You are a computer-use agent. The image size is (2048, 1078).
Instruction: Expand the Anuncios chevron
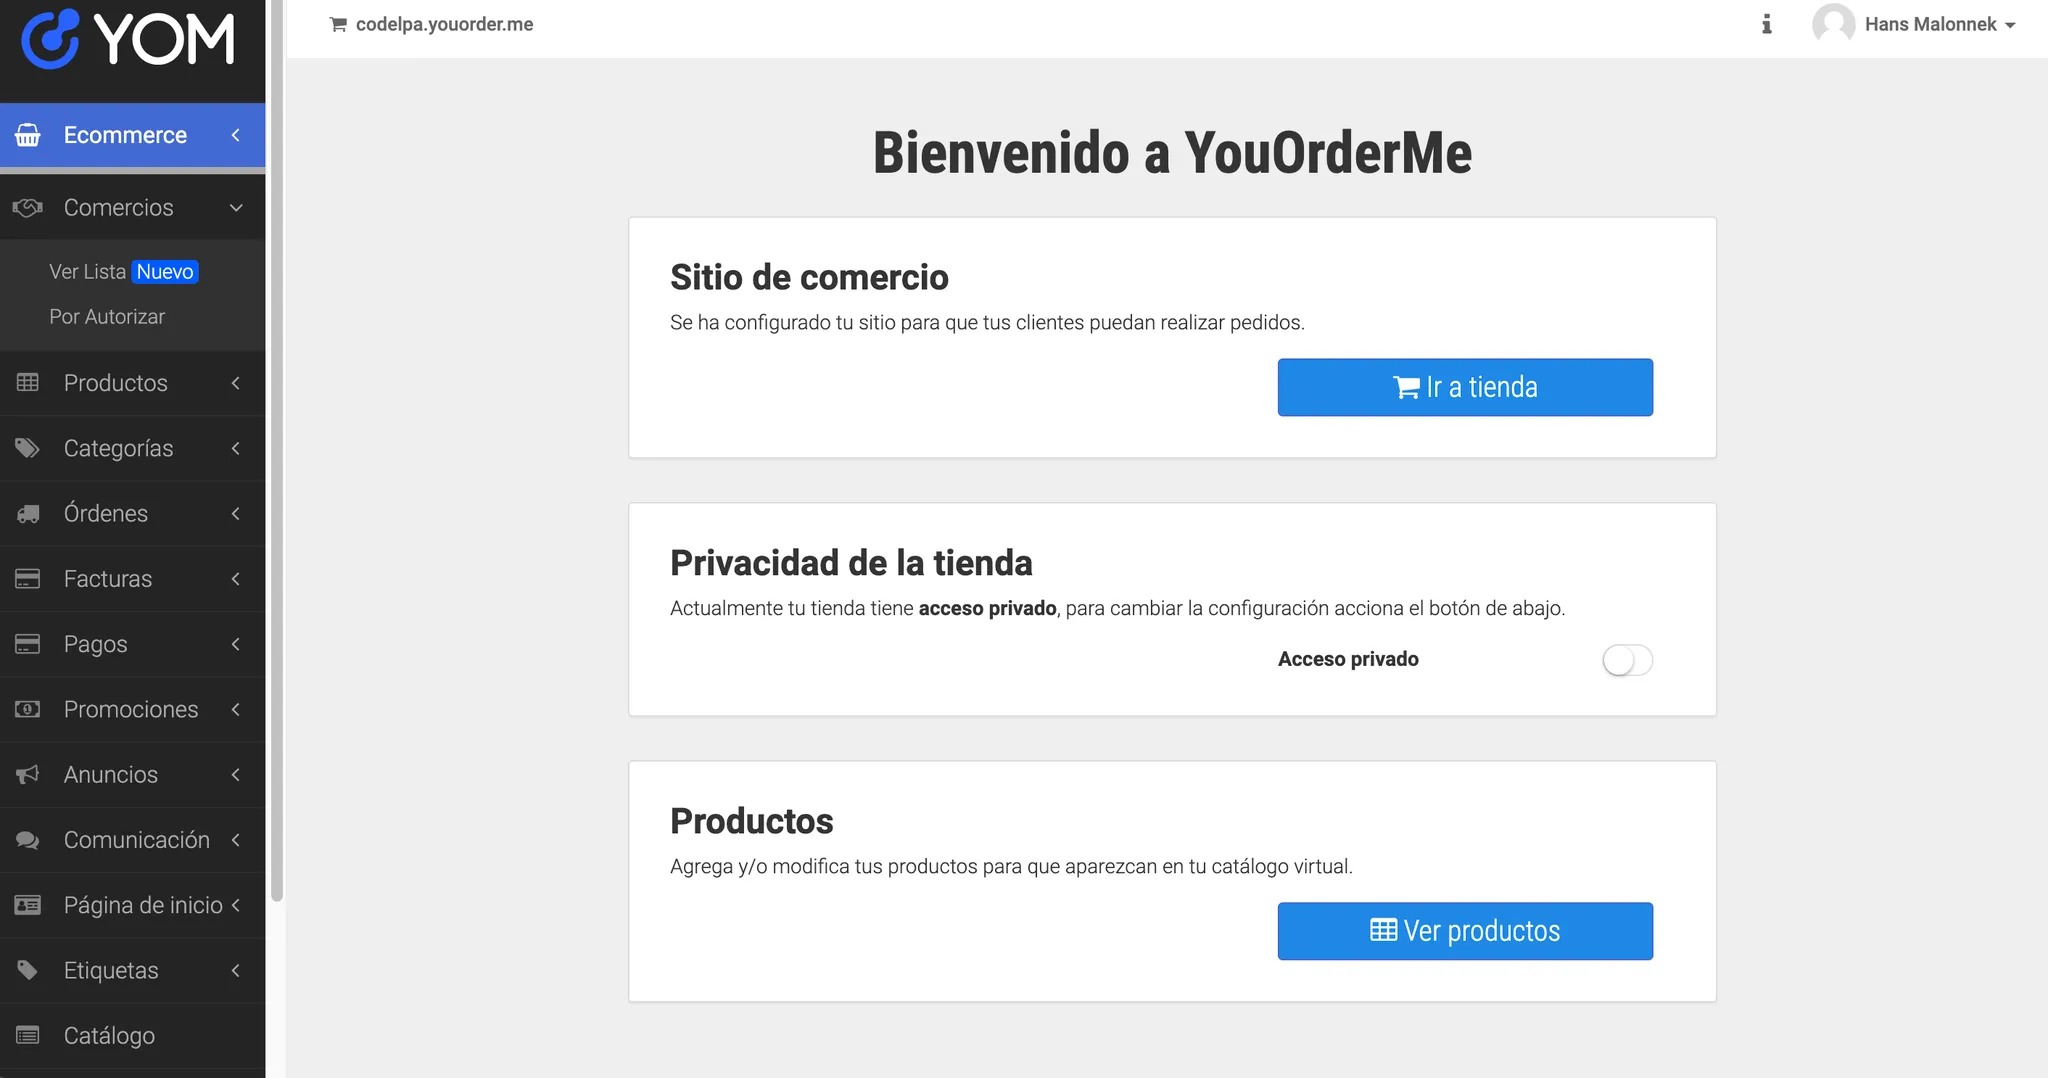click(236, 774)
